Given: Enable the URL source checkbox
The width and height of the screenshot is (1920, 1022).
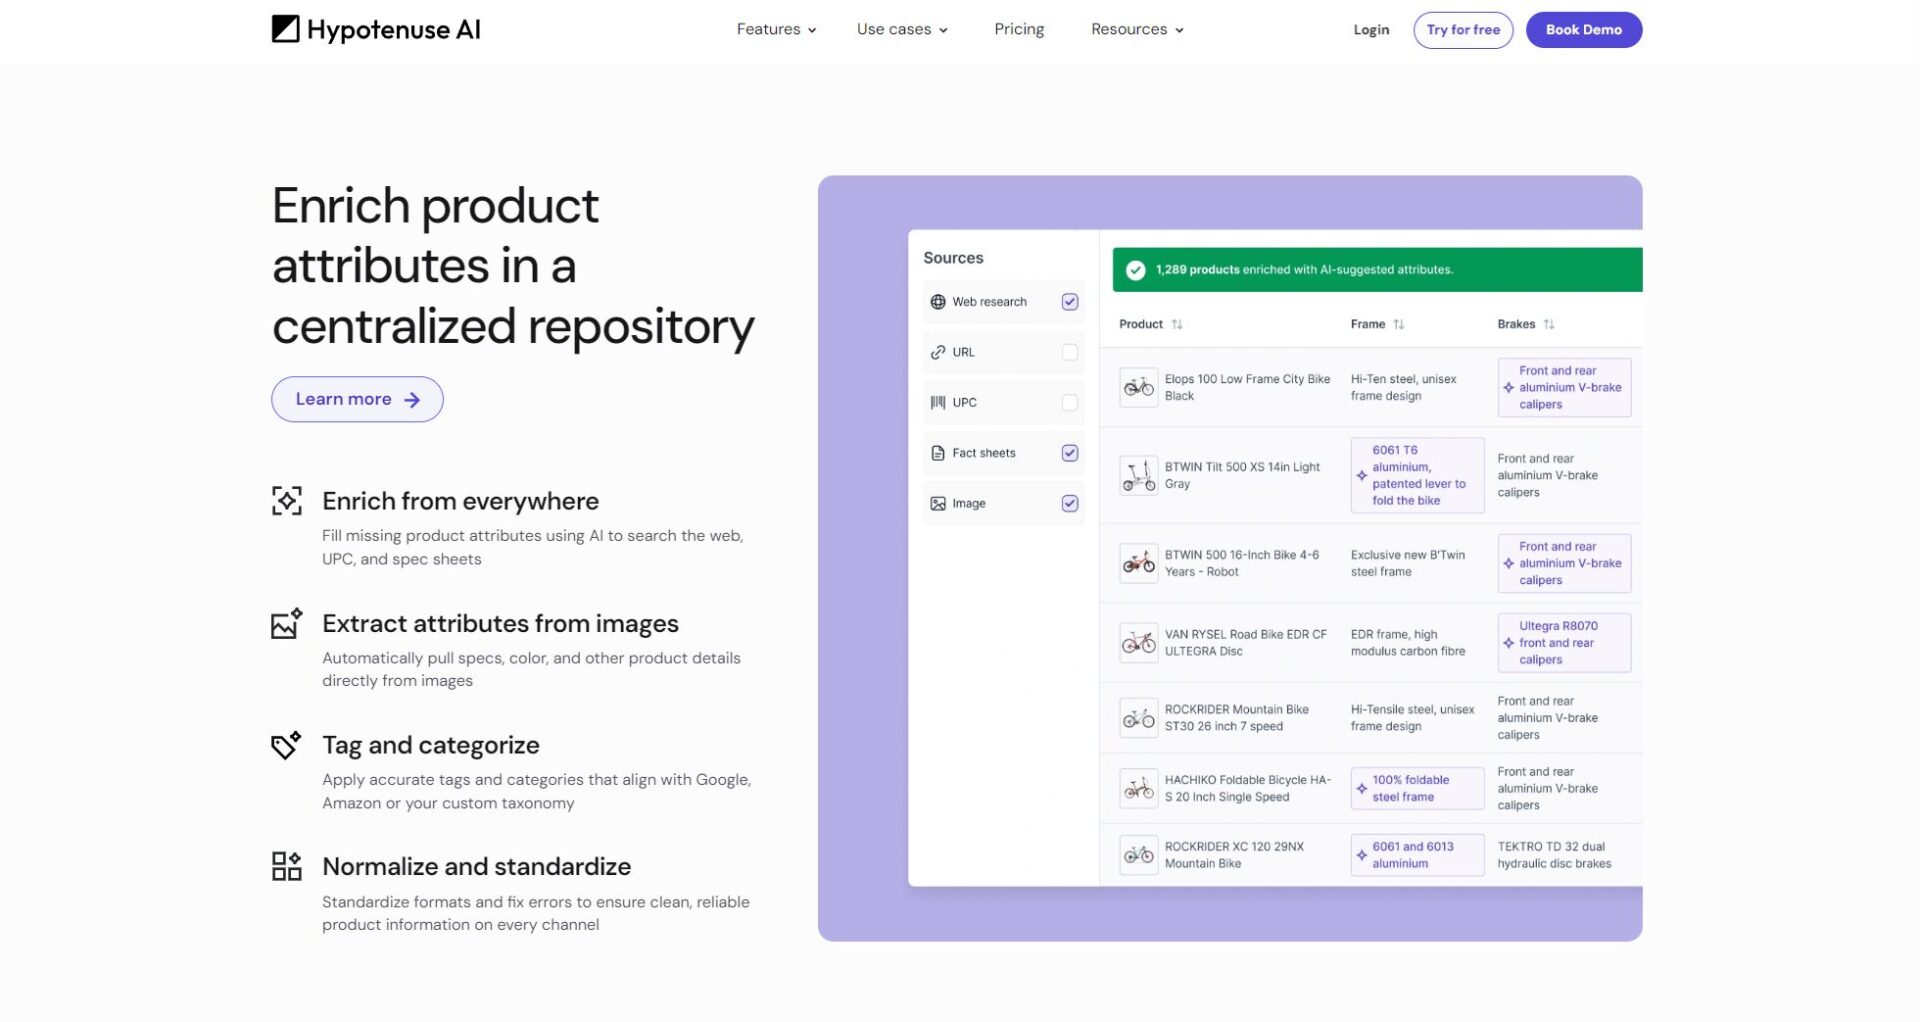Looking at the screenshot, I should click(1069, 352).
